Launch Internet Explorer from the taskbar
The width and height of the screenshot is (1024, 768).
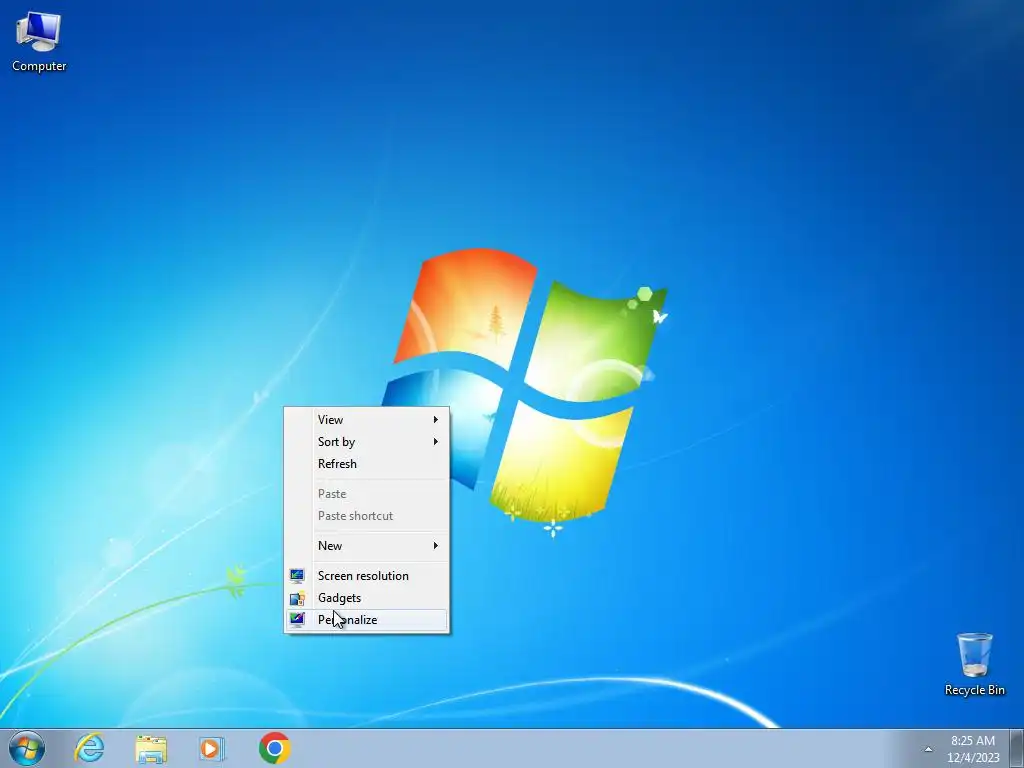pos(89,748)
